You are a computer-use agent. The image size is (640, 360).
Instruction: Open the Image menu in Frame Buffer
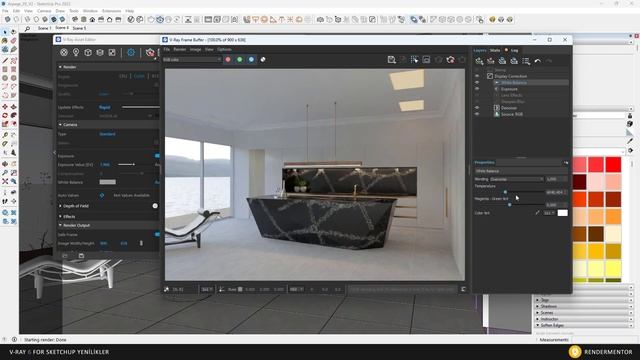[196, 49]
